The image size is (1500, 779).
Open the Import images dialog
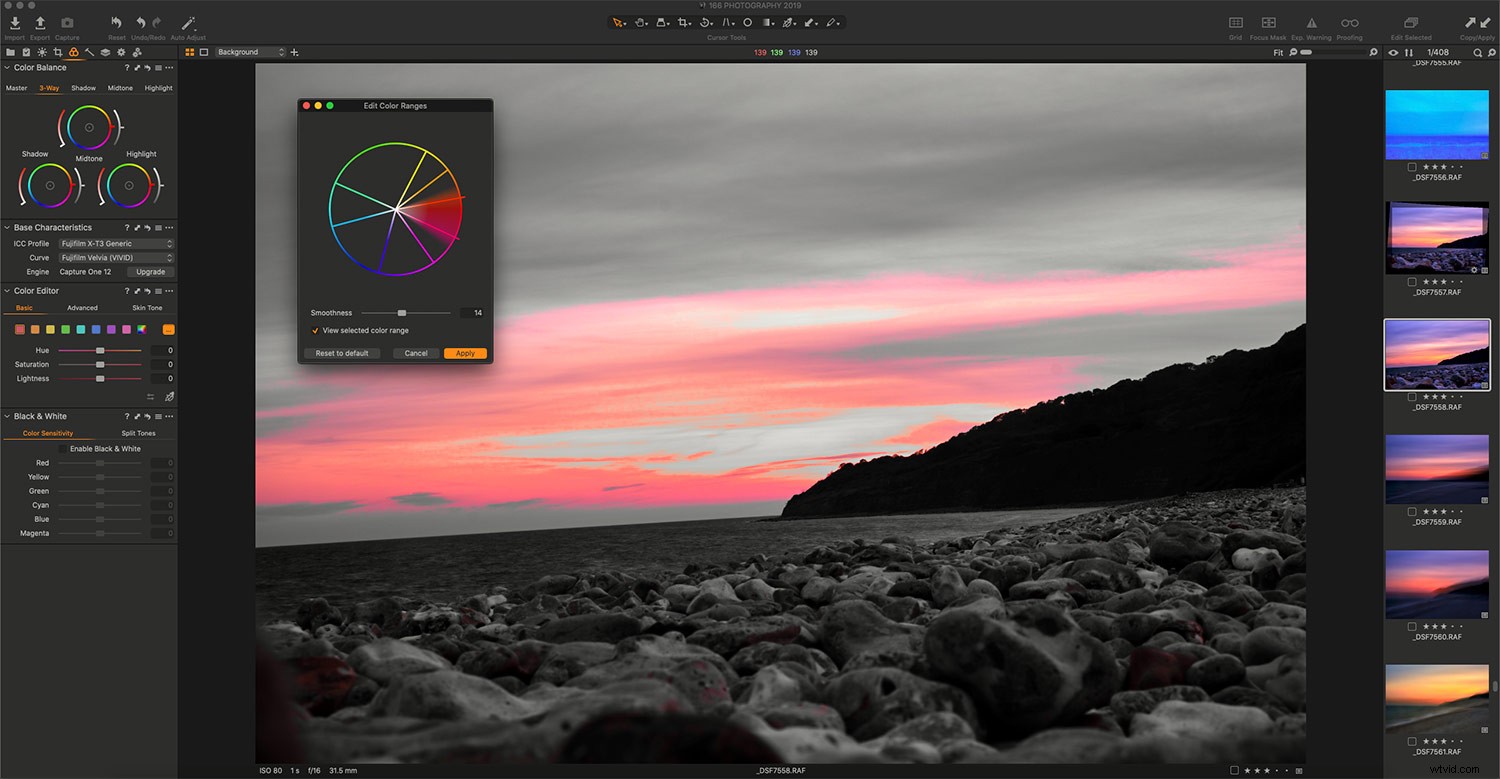click(14, 22)
